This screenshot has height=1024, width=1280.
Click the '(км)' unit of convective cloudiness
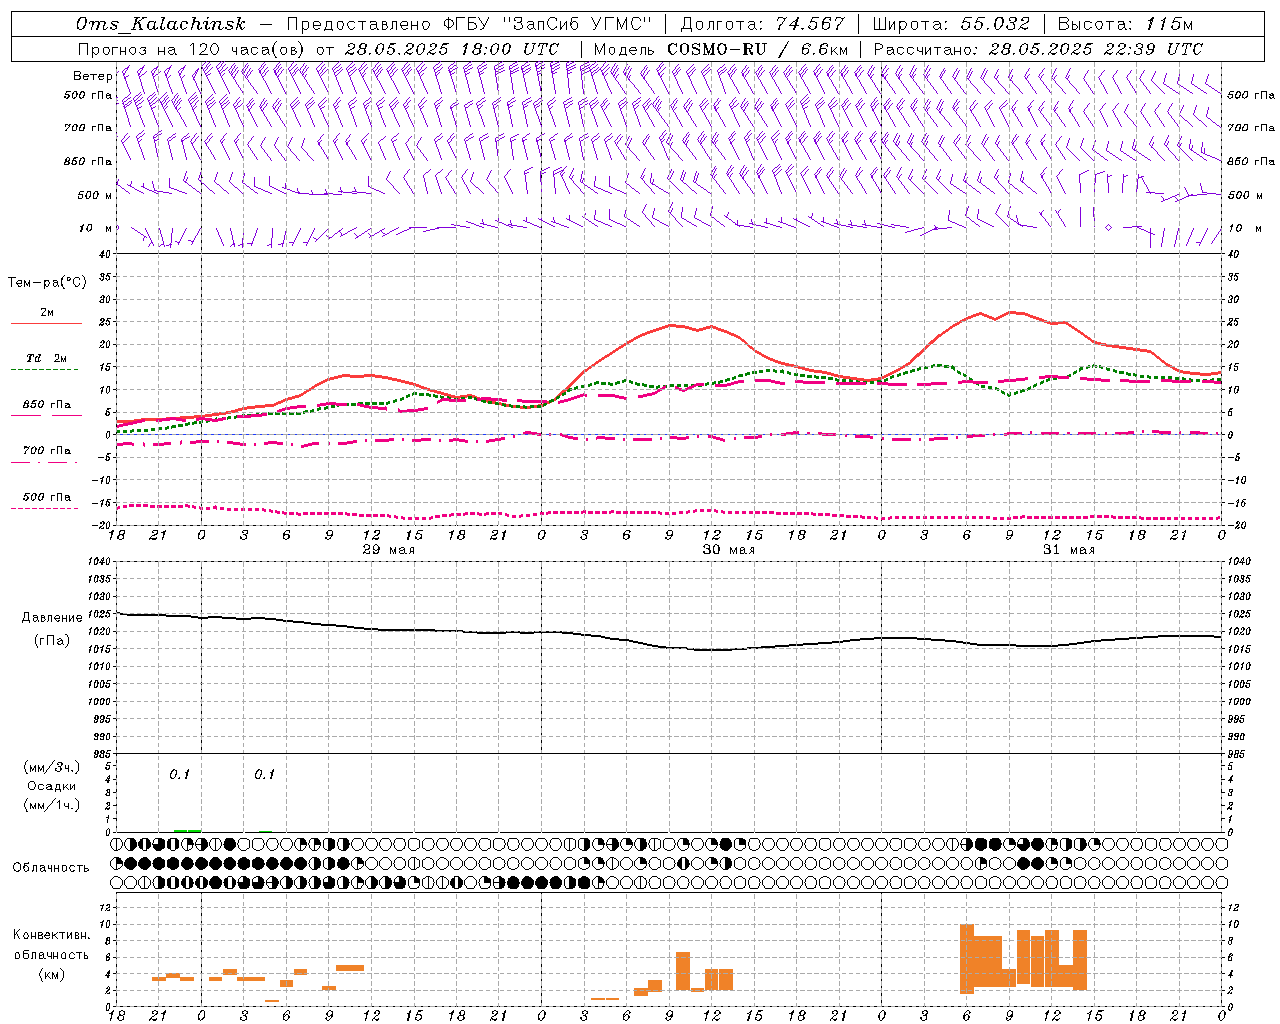click(51, 974)
